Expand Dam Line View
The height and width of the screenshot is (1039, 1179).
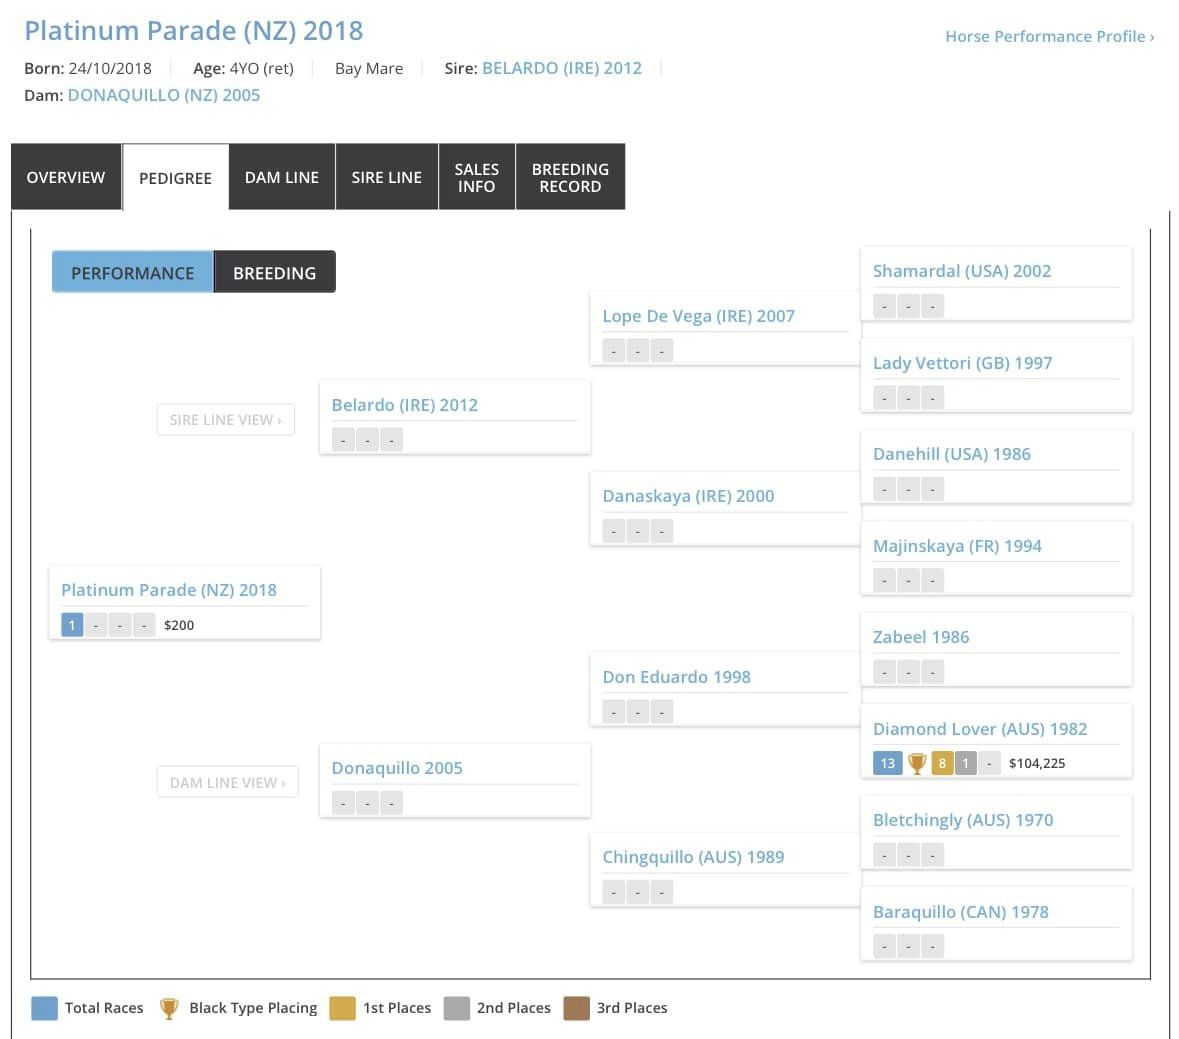[x=227, y=783]
